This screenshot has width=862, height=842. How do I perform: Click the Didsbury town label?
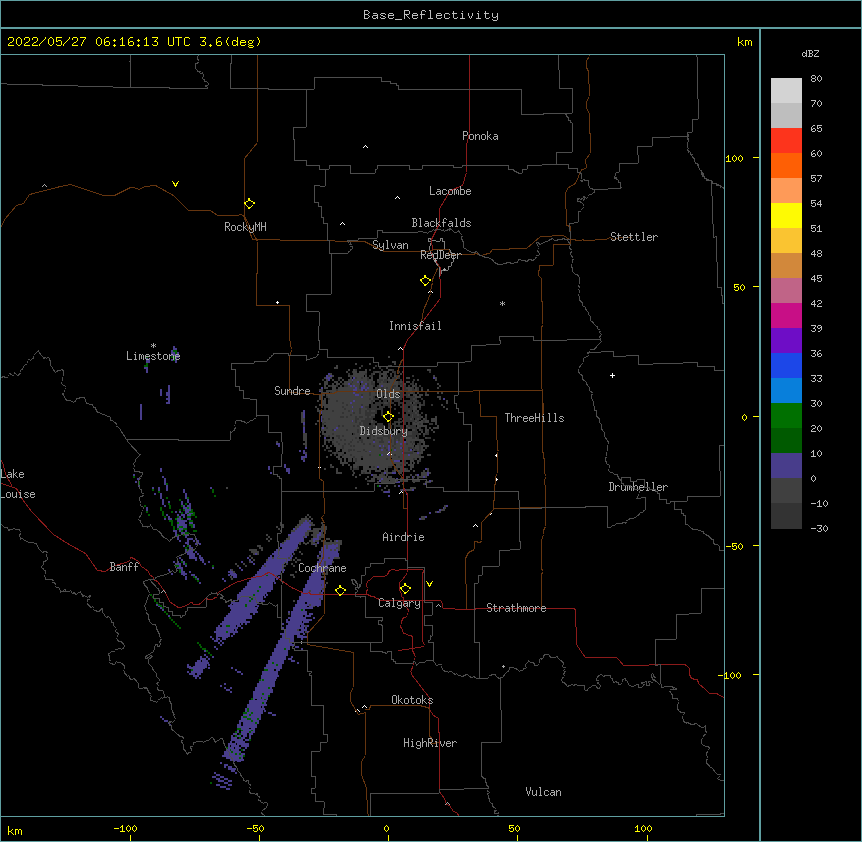384,431
